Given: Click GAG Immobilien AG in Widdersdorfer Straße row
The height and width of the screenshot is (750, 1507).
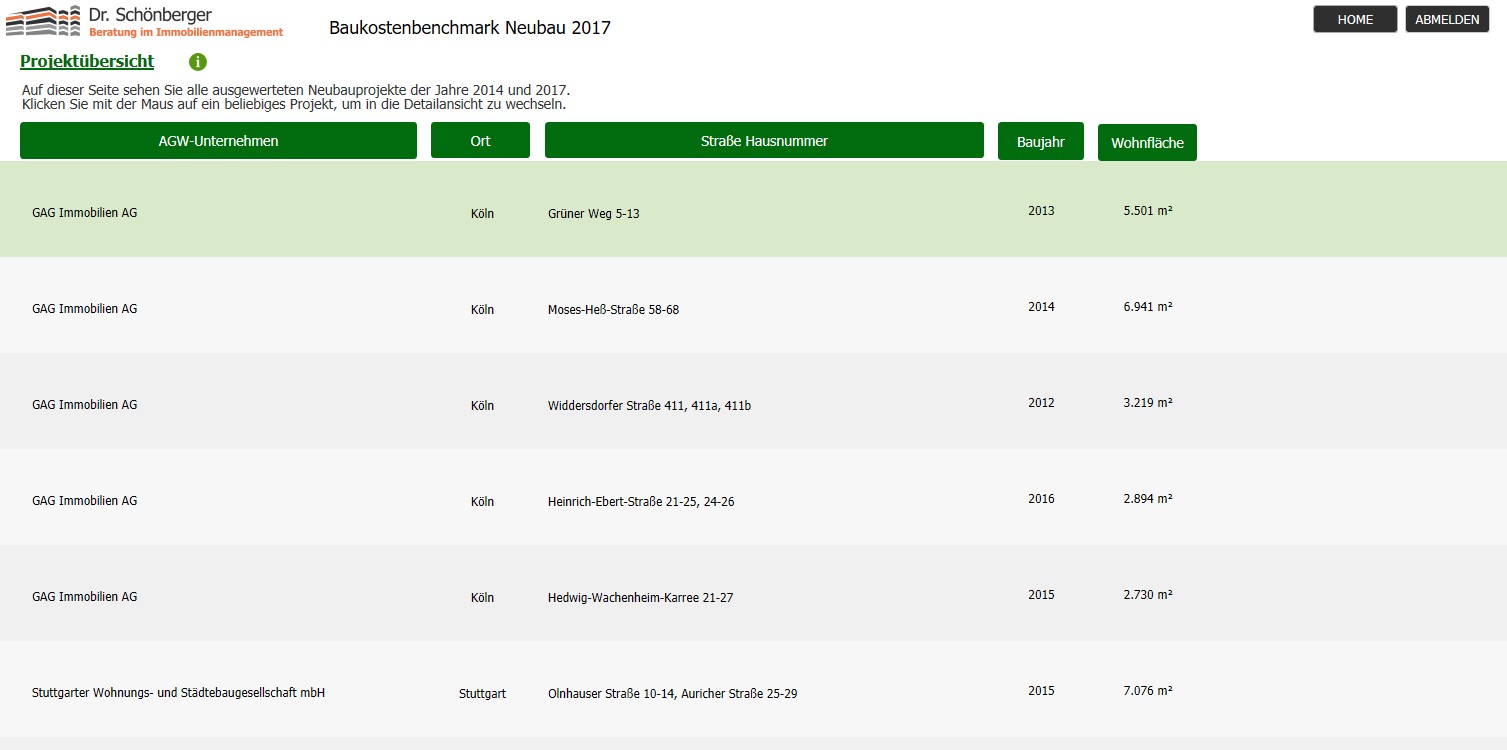Looking at the screenshot, I should click(84, 405).
